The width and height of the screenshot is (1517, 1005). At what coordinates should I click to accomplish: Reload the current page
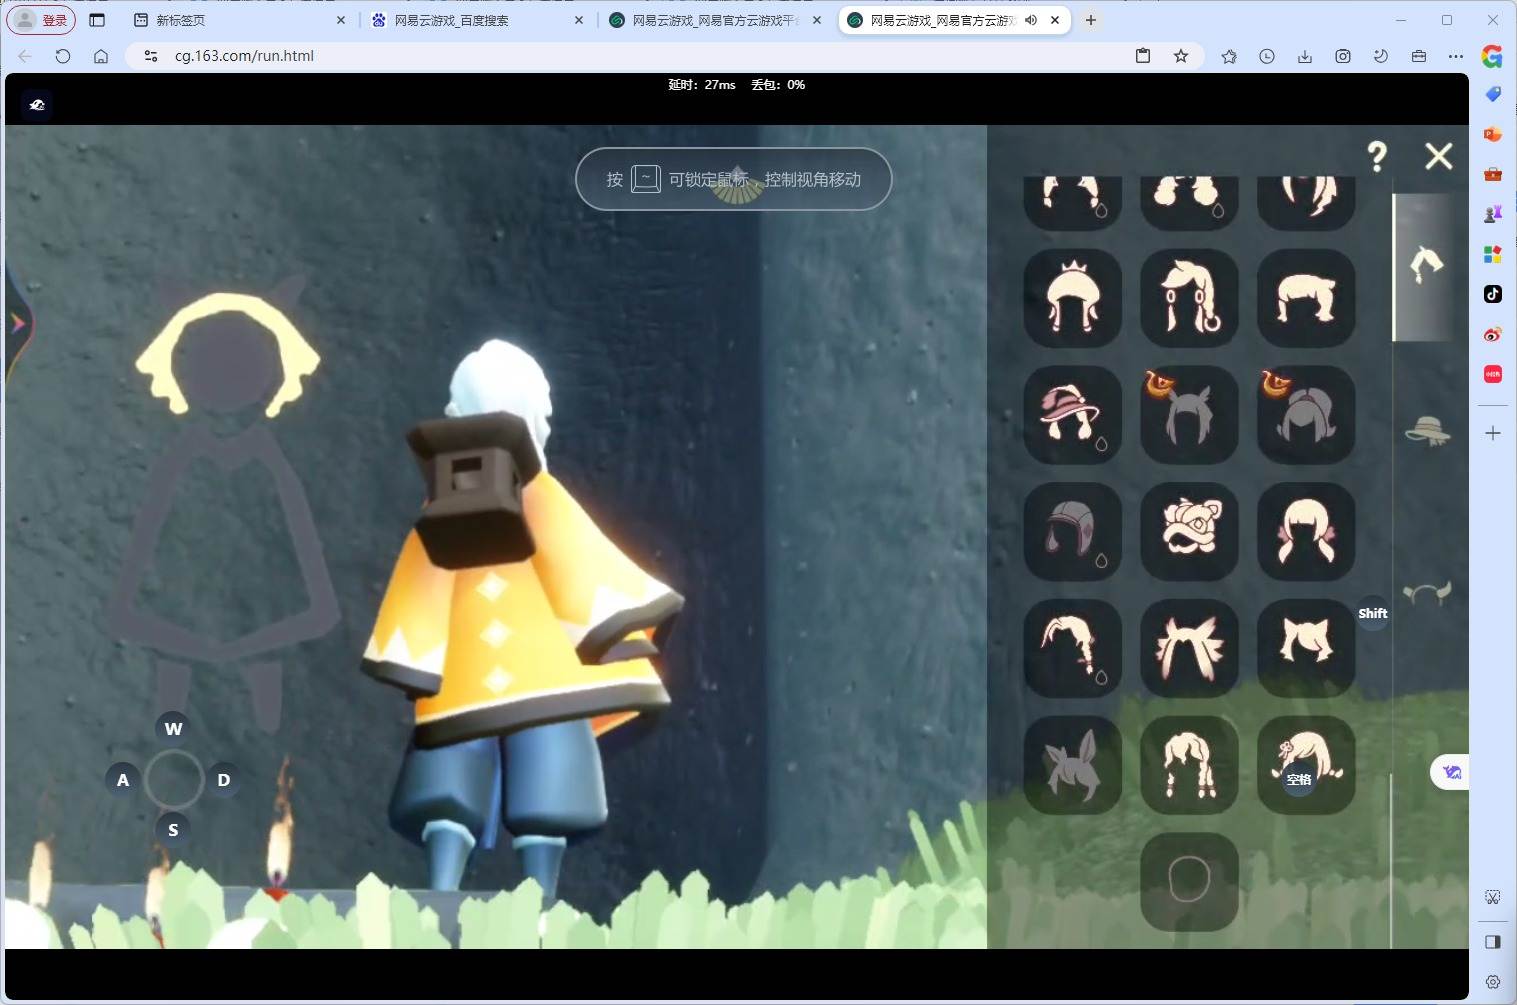[x=63, y=56]
